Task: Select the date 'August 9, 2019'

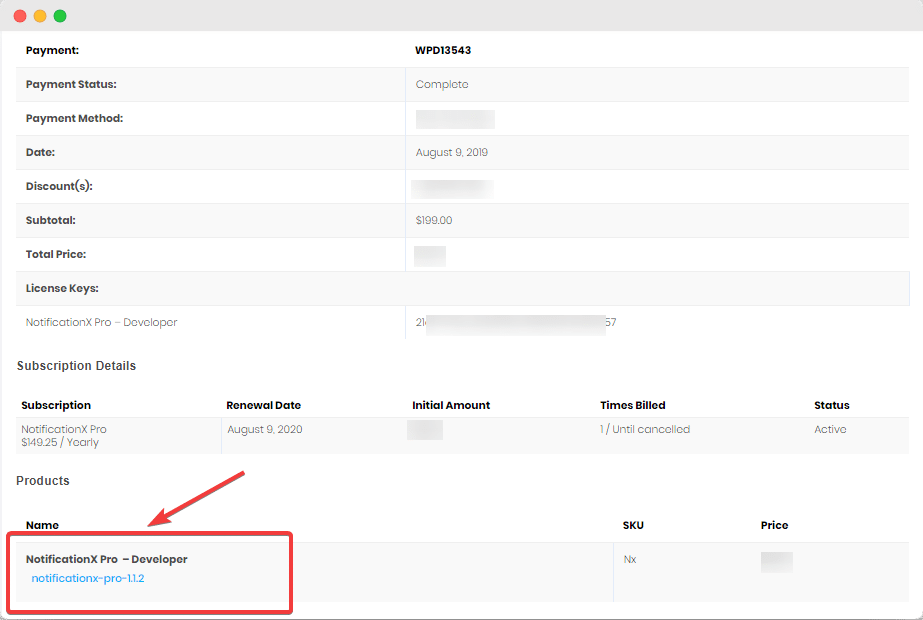Action: tap(451, 152)
